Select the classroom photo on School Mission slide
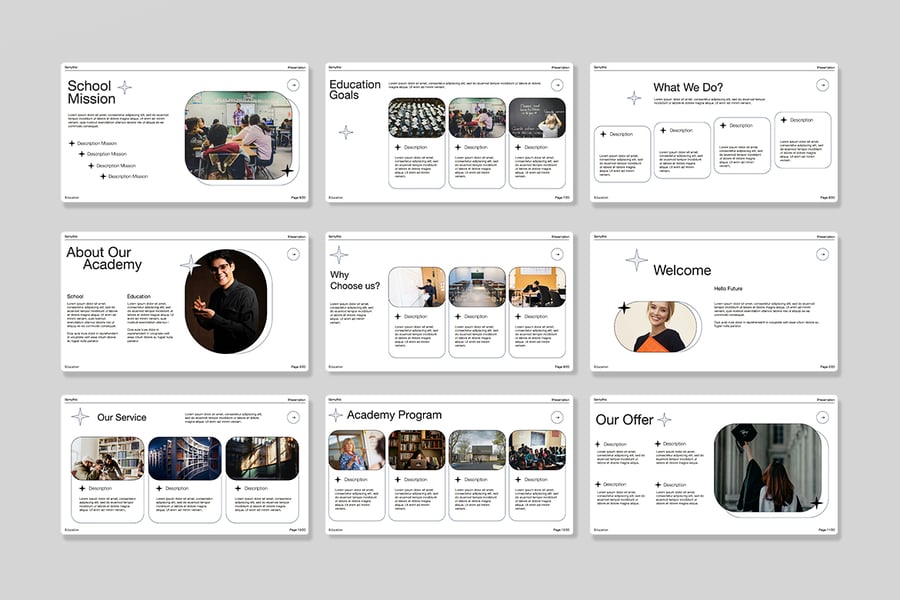 click(239, 136)
